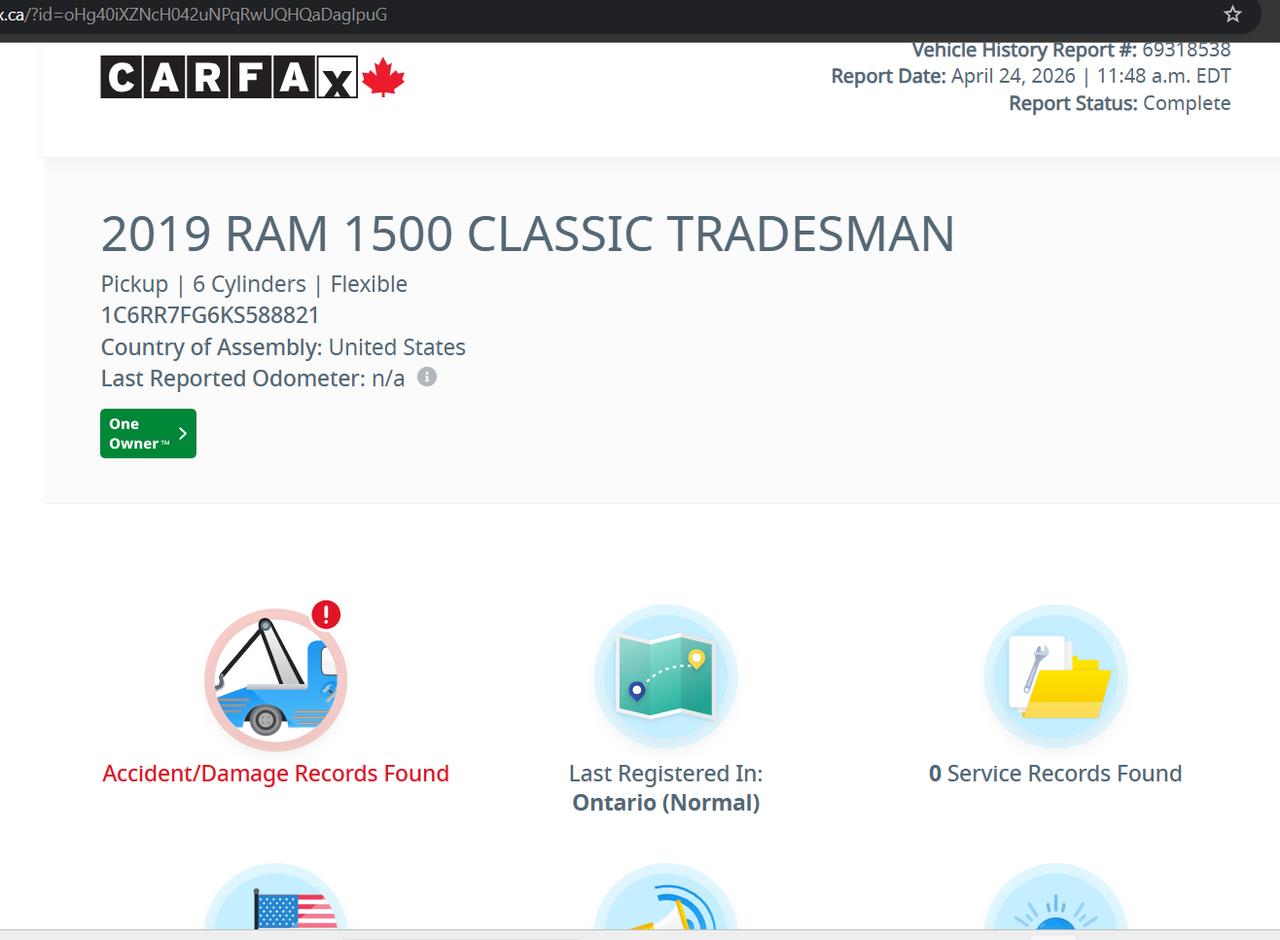Screen dimensions: 1280x940
Task: Click the 2019 RAM 1500 Classic Tradesman heading
Action: click(x=528, y=234)
